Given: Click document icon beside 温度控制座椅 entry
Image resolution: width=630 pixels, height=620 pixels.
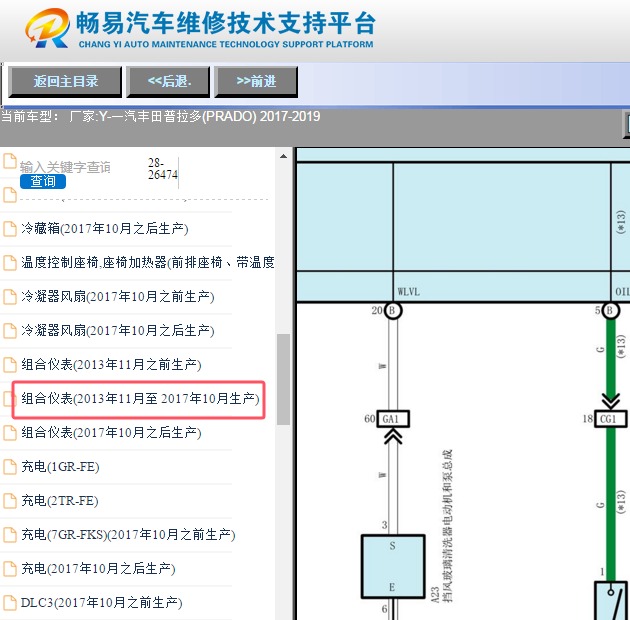Looking at the screenshot, I should (x=10, y=263).
